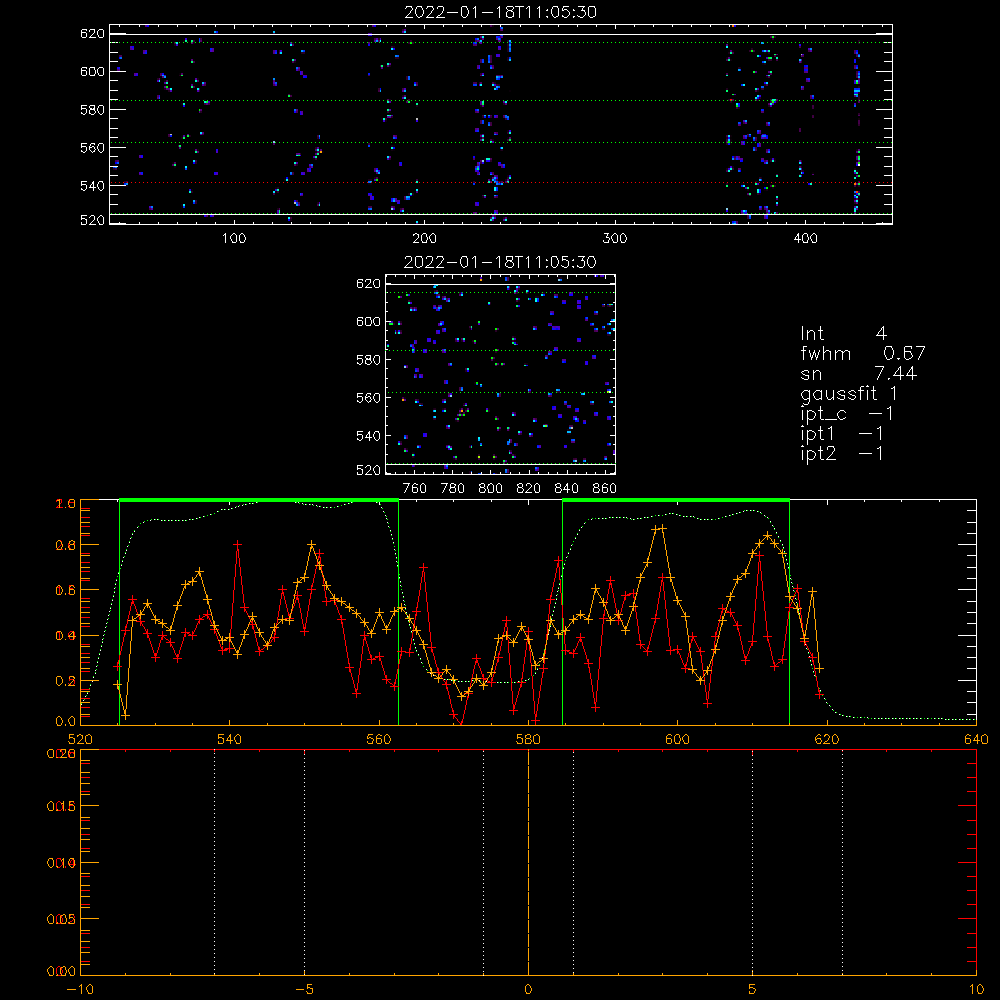The height and width of the screenshot is (1000, 1000).
Task: Select the 'gaussfit 1' readout line
Action: [849, 393]
